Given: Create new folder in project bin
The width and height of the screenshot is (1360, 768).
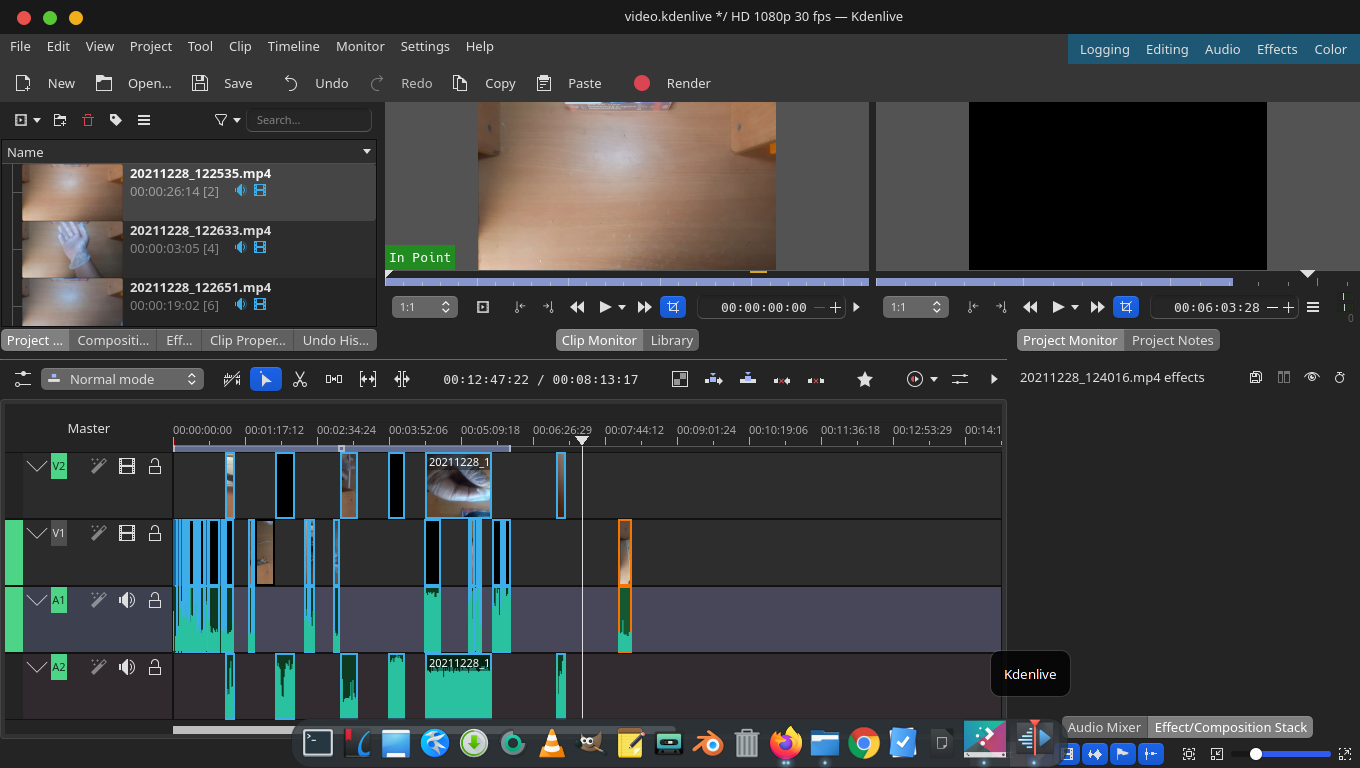Looking at the screenshot, I should click(60, 120).
